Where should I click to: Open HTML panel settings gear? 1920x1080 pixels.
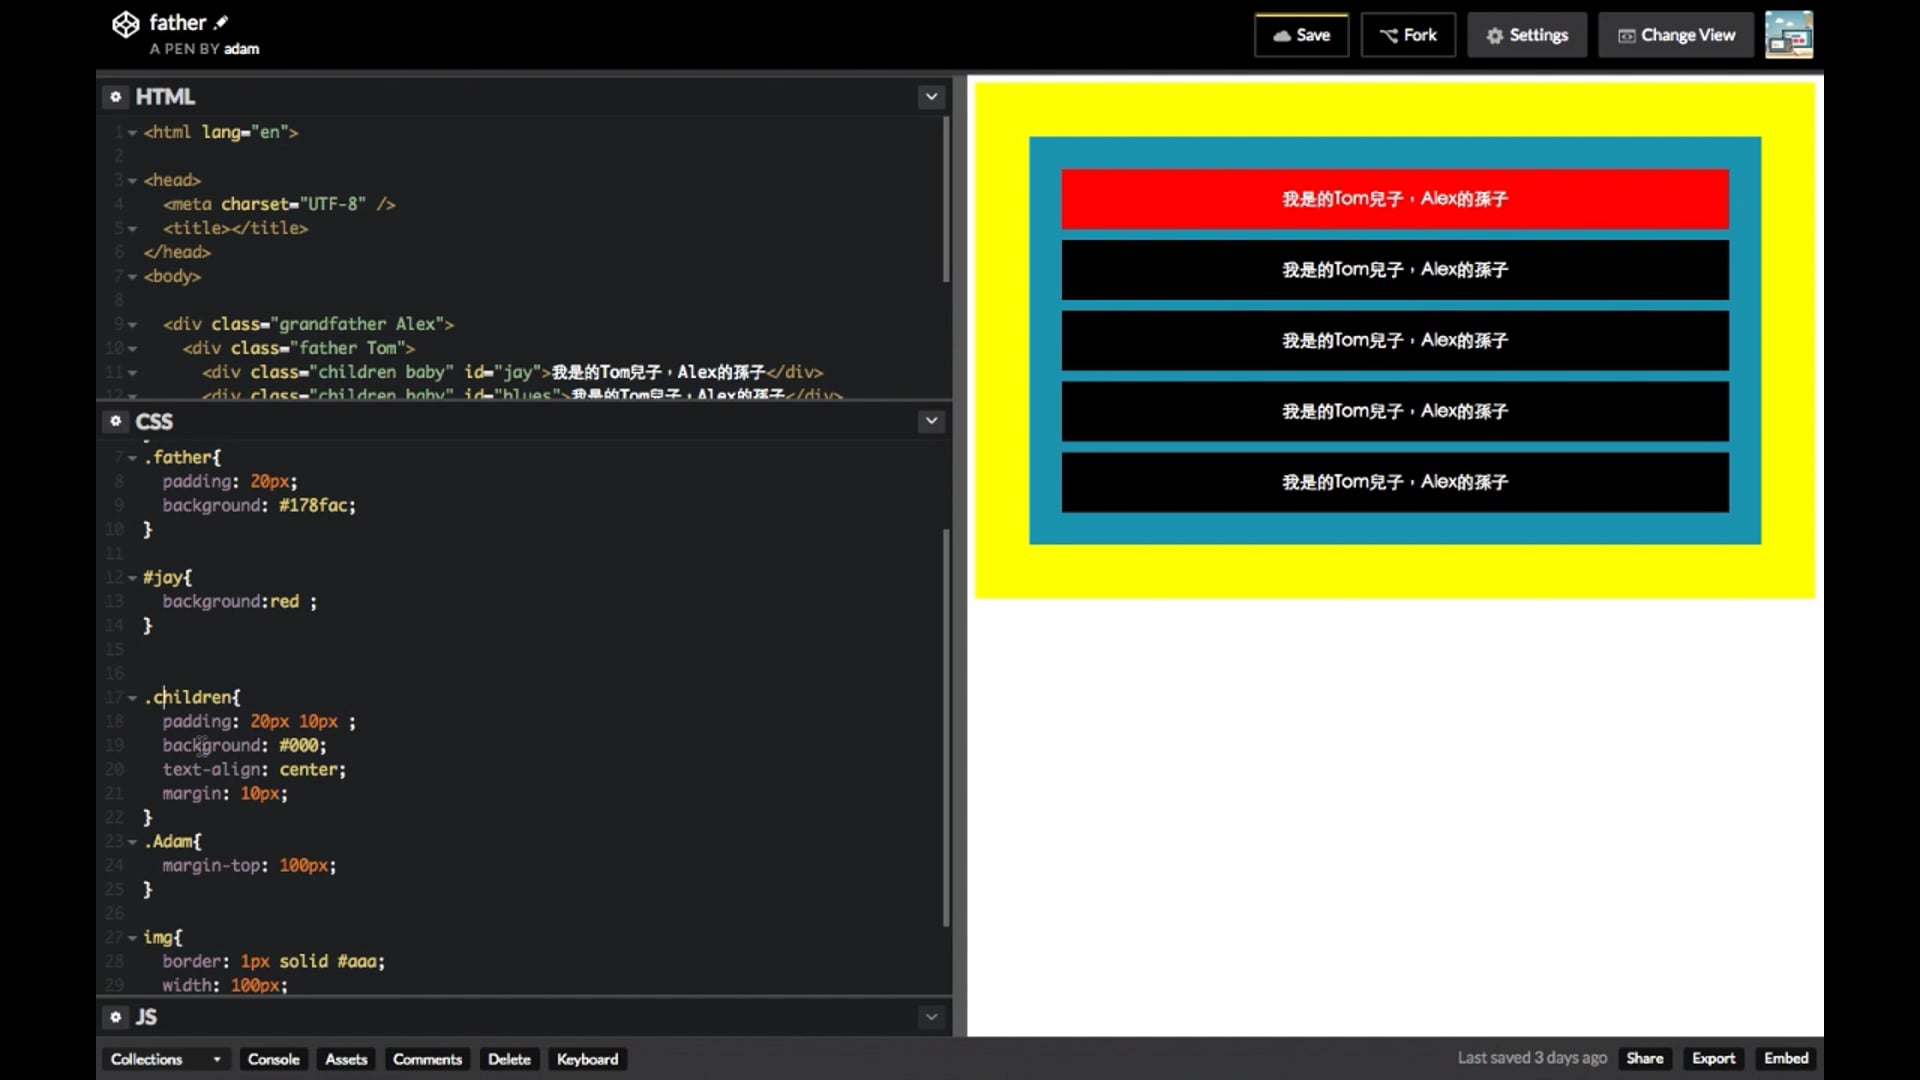point(116,97)
